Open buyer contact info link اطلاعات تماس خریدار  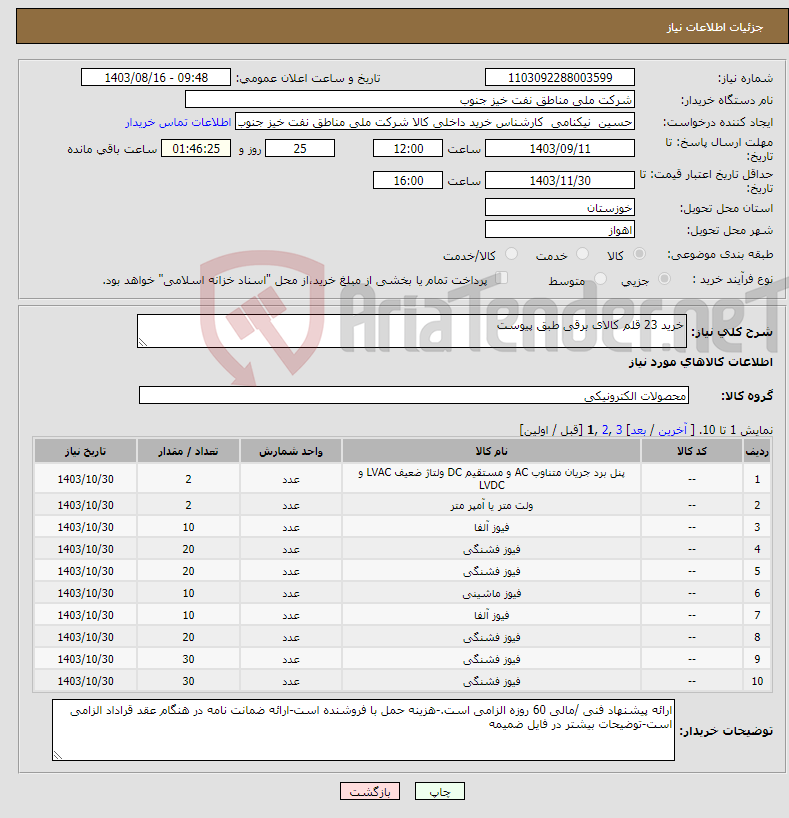178,122
